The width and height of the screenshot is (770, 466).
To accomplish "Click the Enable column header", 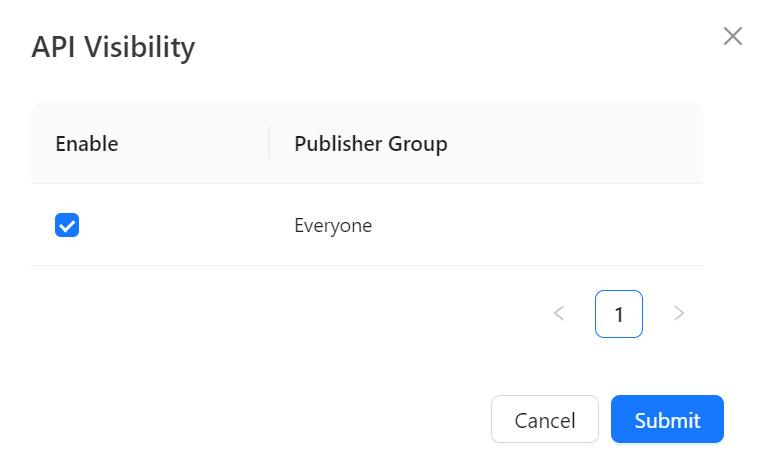I will pos(87,144).
